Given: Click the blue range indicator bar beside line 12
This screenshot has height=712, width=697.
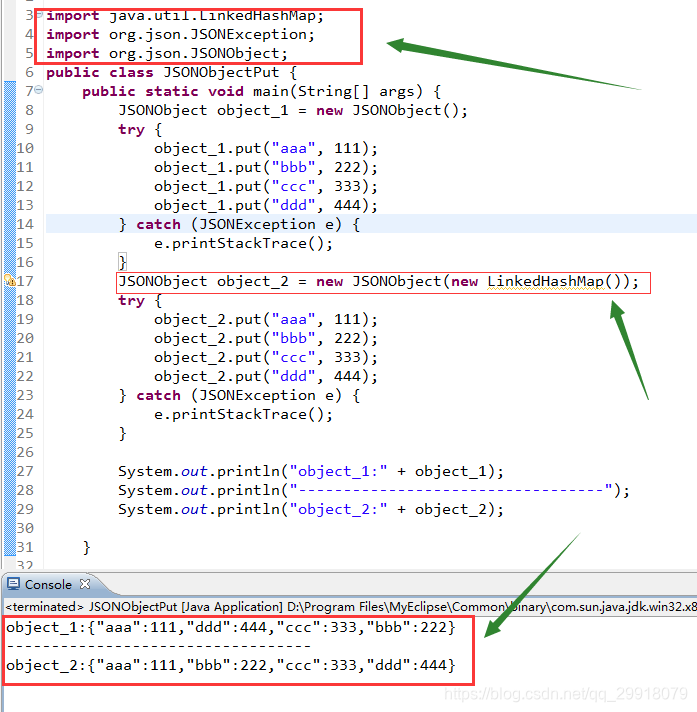Looking at the screenshot, I should click(x=10, y=187).
